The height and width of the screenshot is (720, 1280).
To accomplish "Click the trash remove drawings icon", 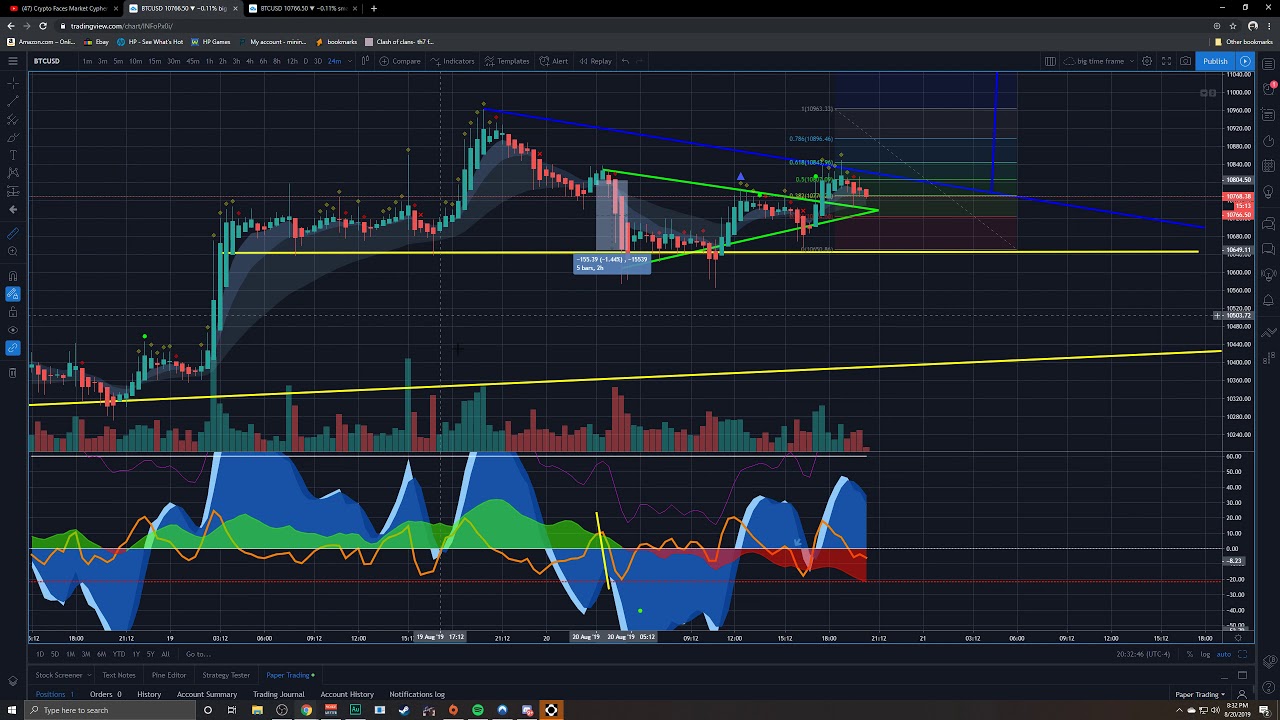I will pyautogui.click(x=13, y=372).
